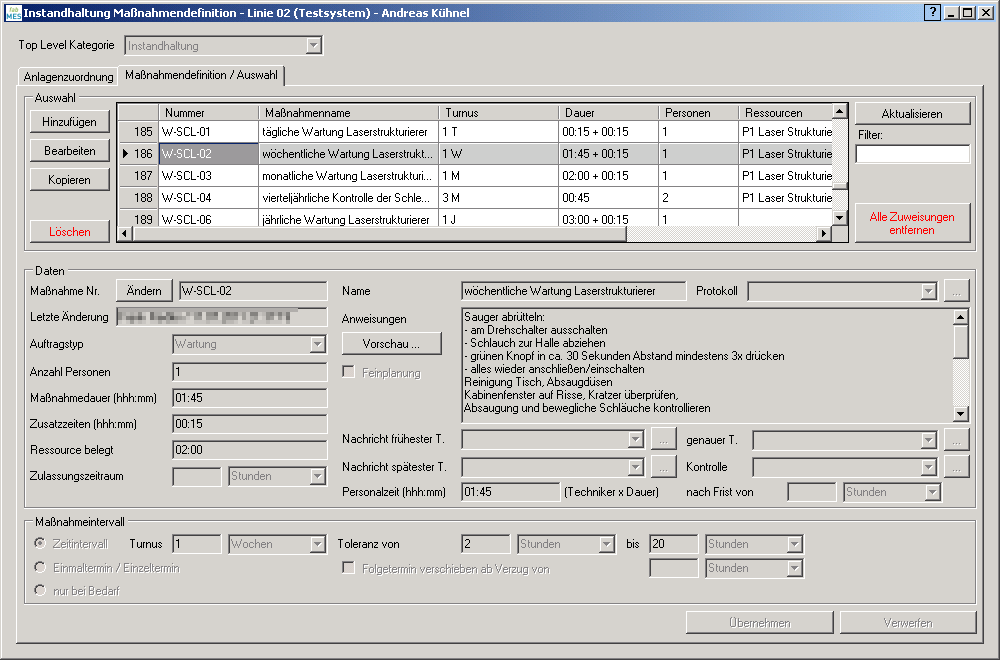Expand the Top Level Kategorie dropdown
The width and height of the screenshot is (1000, 660).
[314, 46]
